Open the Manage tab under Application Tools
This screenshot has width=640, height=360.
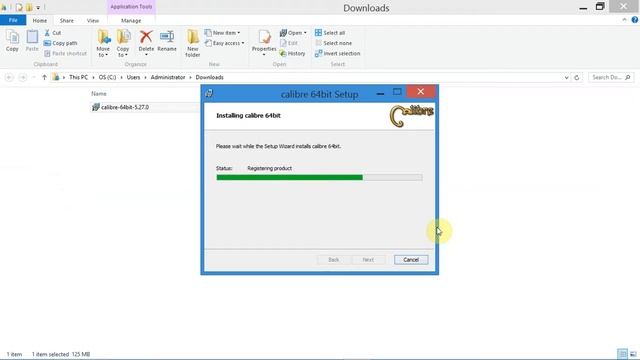coord(131,20)
